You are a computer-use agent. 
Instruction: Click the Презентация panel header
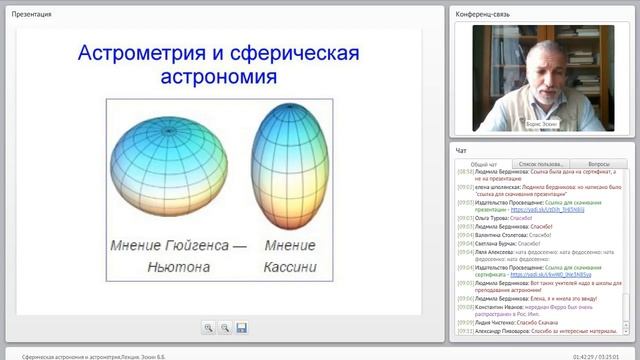point(31,14)
